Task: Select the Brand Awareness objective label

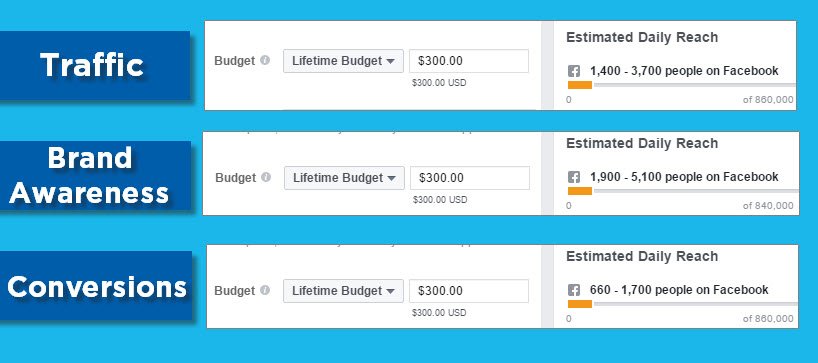Action: pos(90,176)
